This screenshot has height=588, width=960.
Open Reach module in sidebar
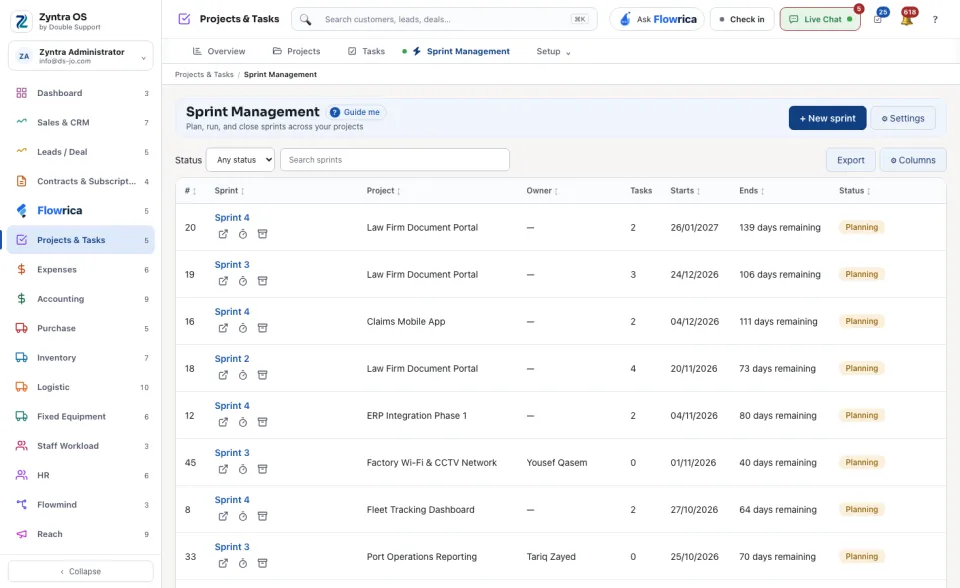(x=81, y=534)
